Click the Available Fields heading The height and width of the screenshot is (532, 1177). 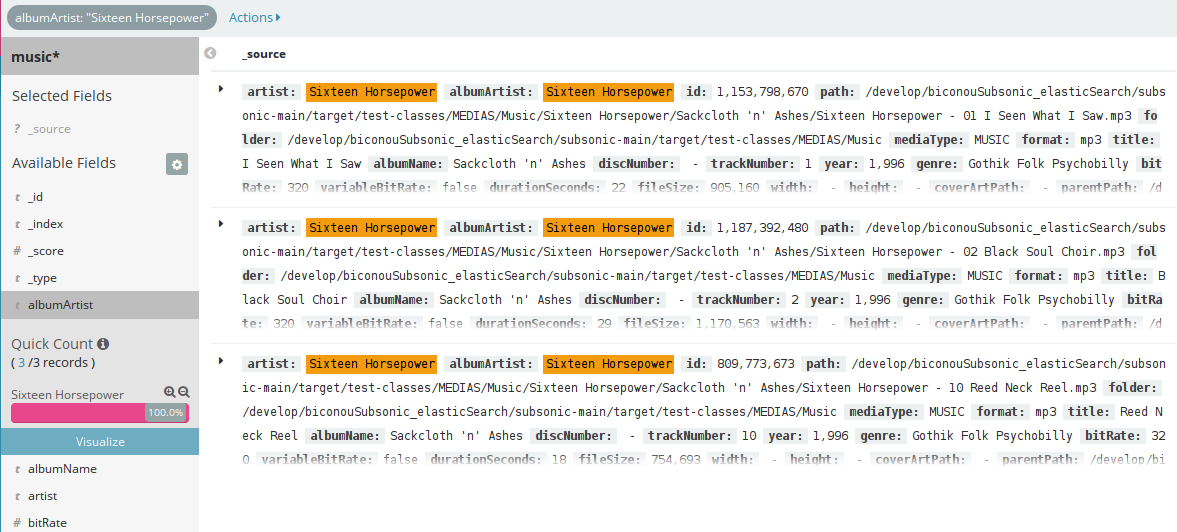[x=64, y=163]
